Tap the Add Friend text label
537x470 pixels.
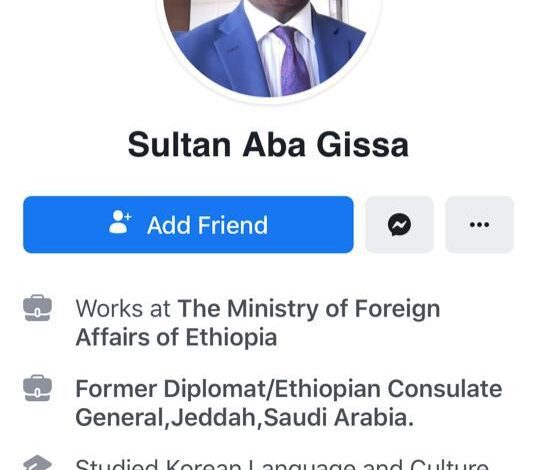(x=208, y=225)
